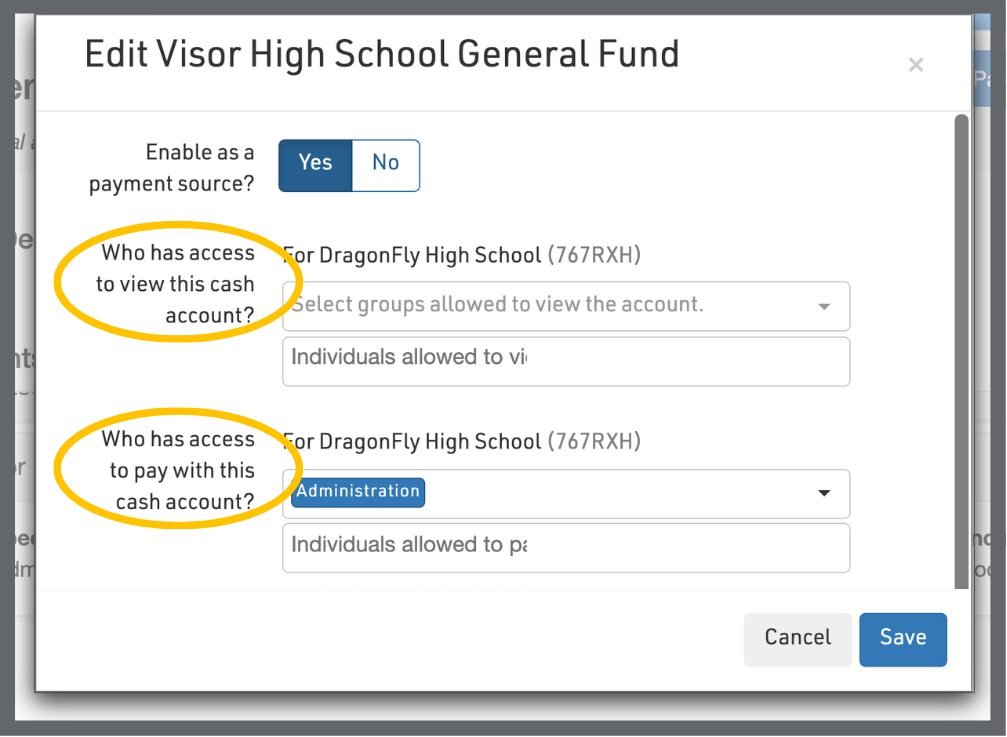Click 'Who has access to view' label

(x=176, y=284)
